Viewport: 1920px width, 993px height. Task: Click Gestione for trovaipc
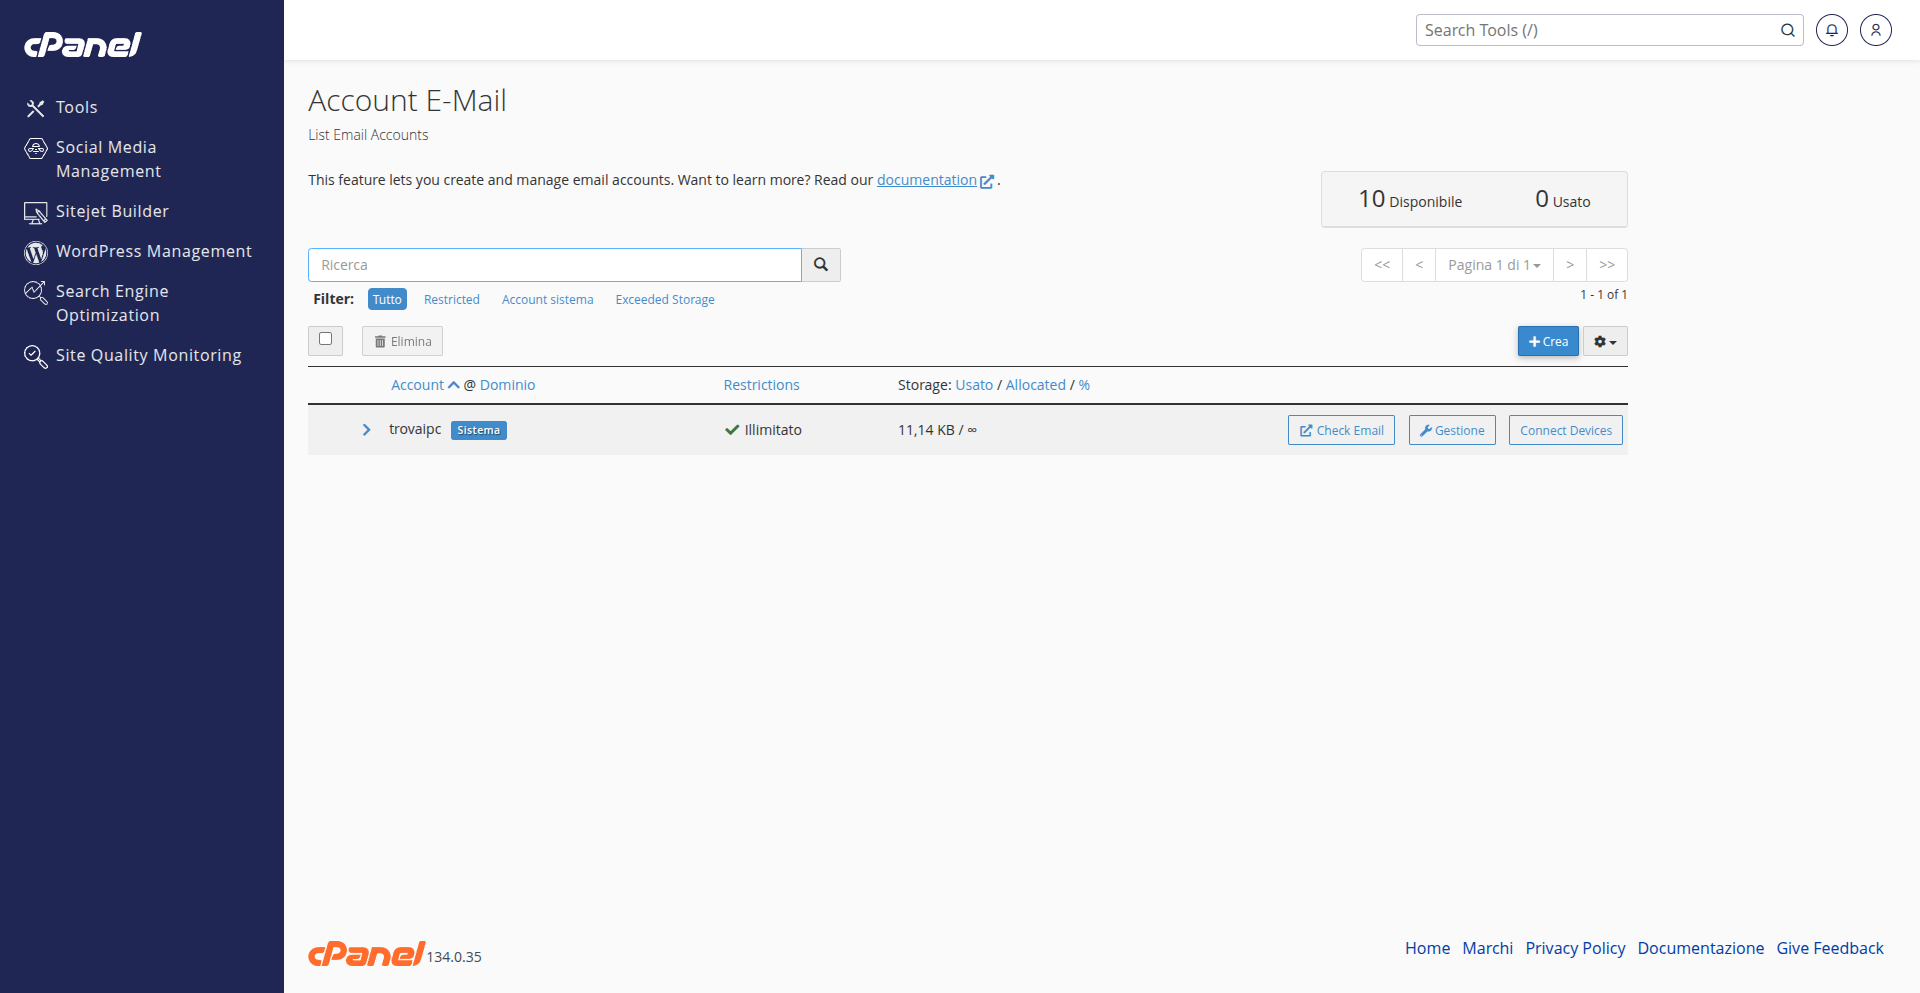[1452, 430]
